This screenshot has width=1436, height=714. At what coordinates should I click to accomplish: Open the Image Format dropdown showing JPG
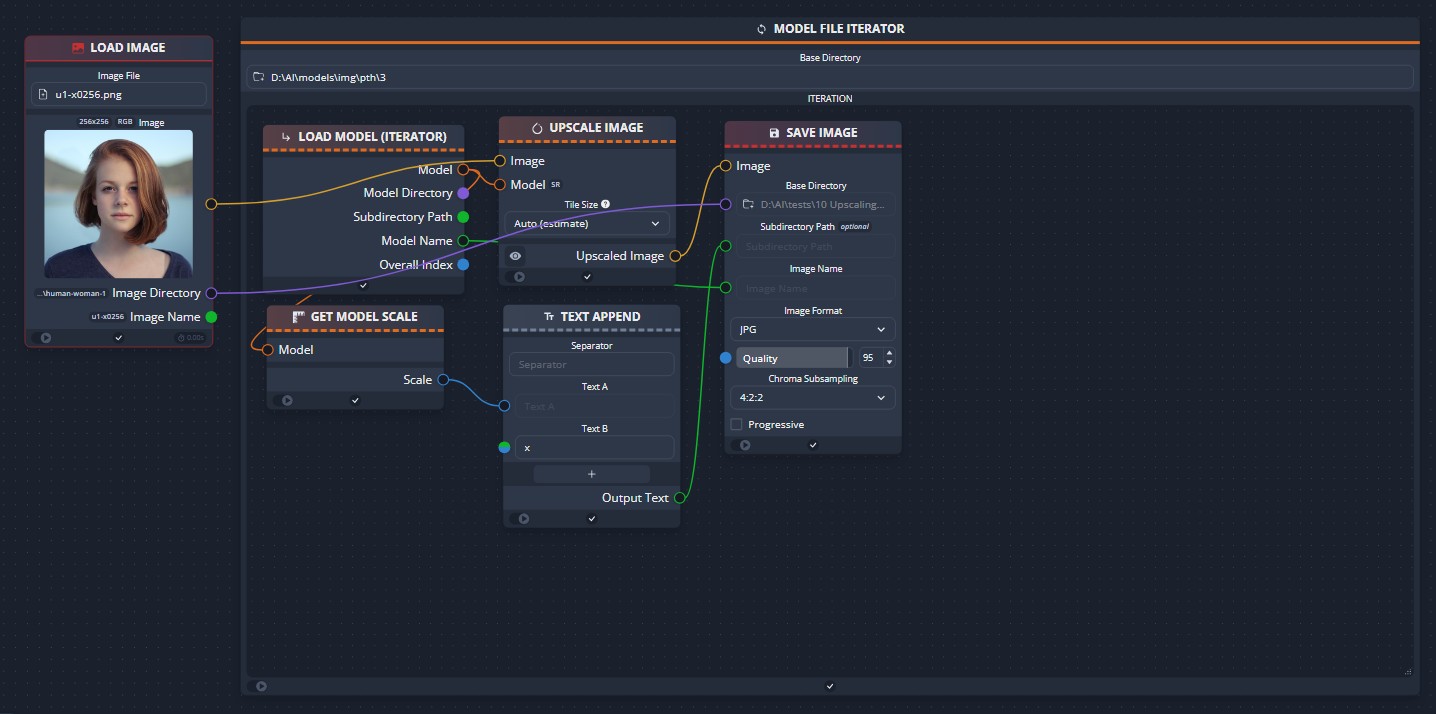[812, 329]
